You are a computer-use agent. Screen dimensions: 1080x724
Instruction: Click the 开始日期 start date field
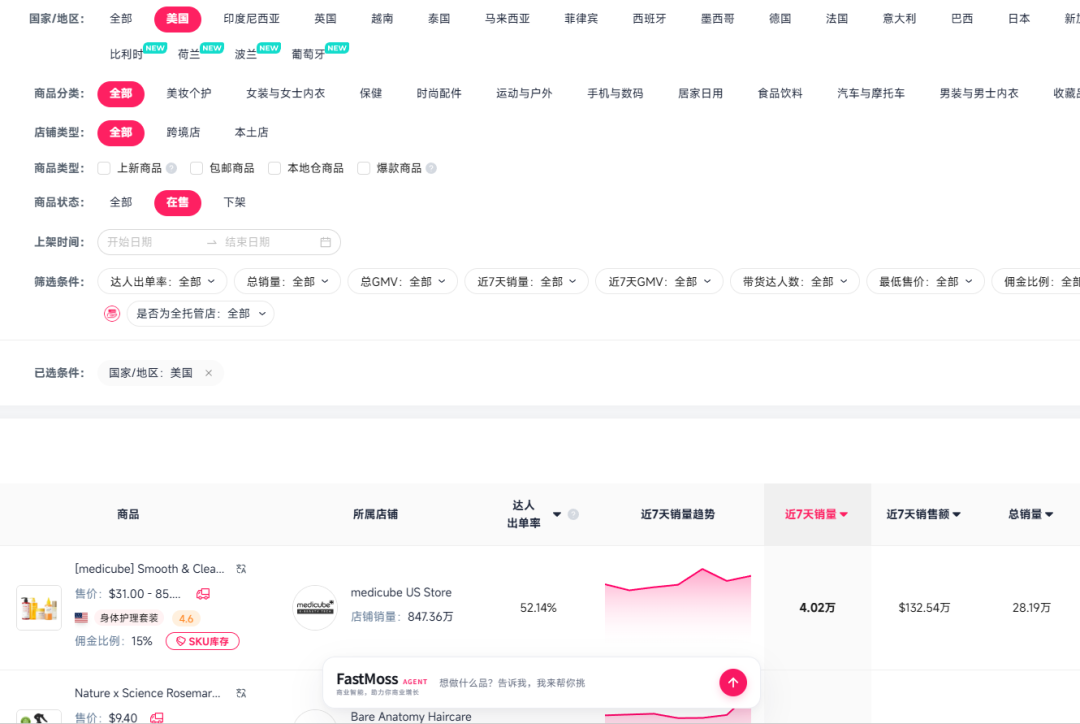tap(152, 242)
